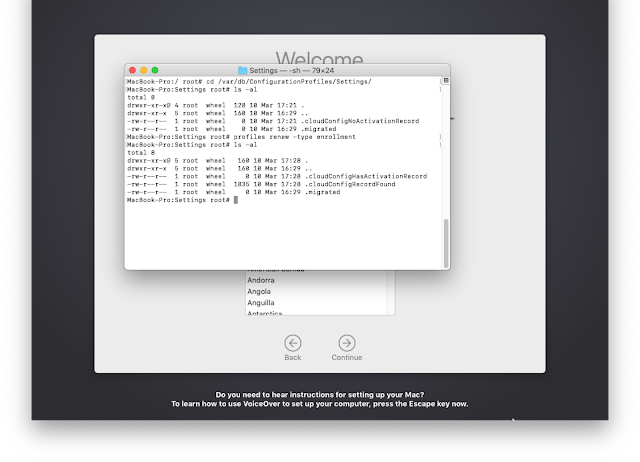
Task: Click the .cloudConfigRecordFound file name
Action: [x=350, y=184]
